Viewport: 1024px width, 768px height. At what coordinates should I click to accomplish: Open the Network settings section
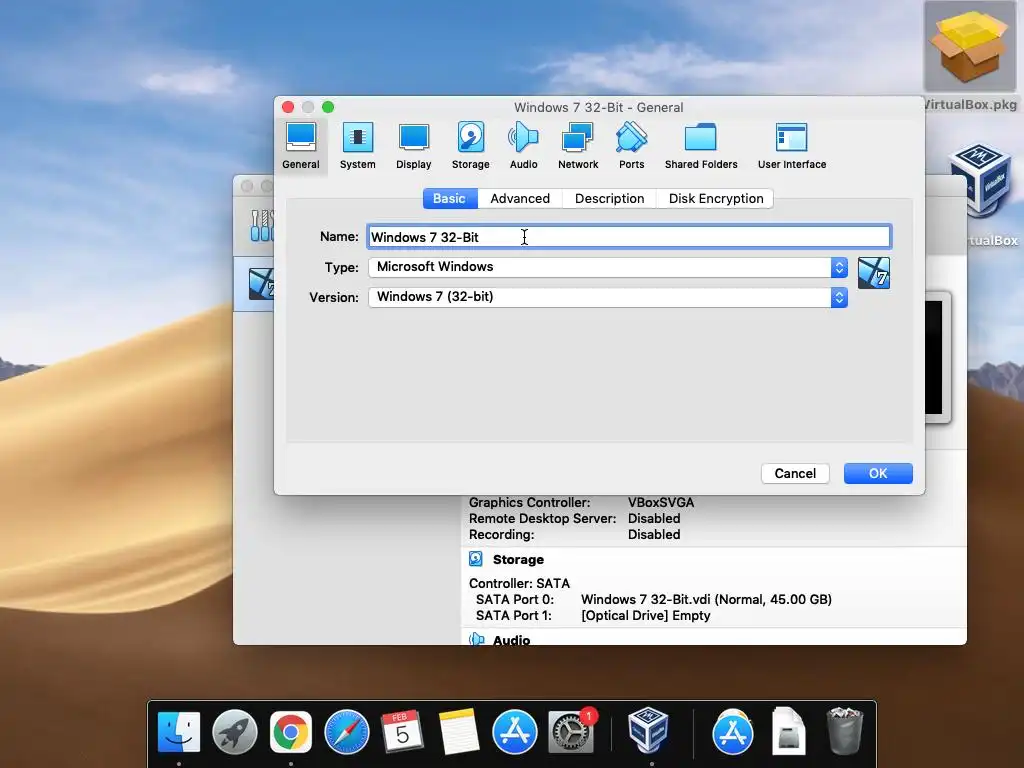click(x=578, y=146)
